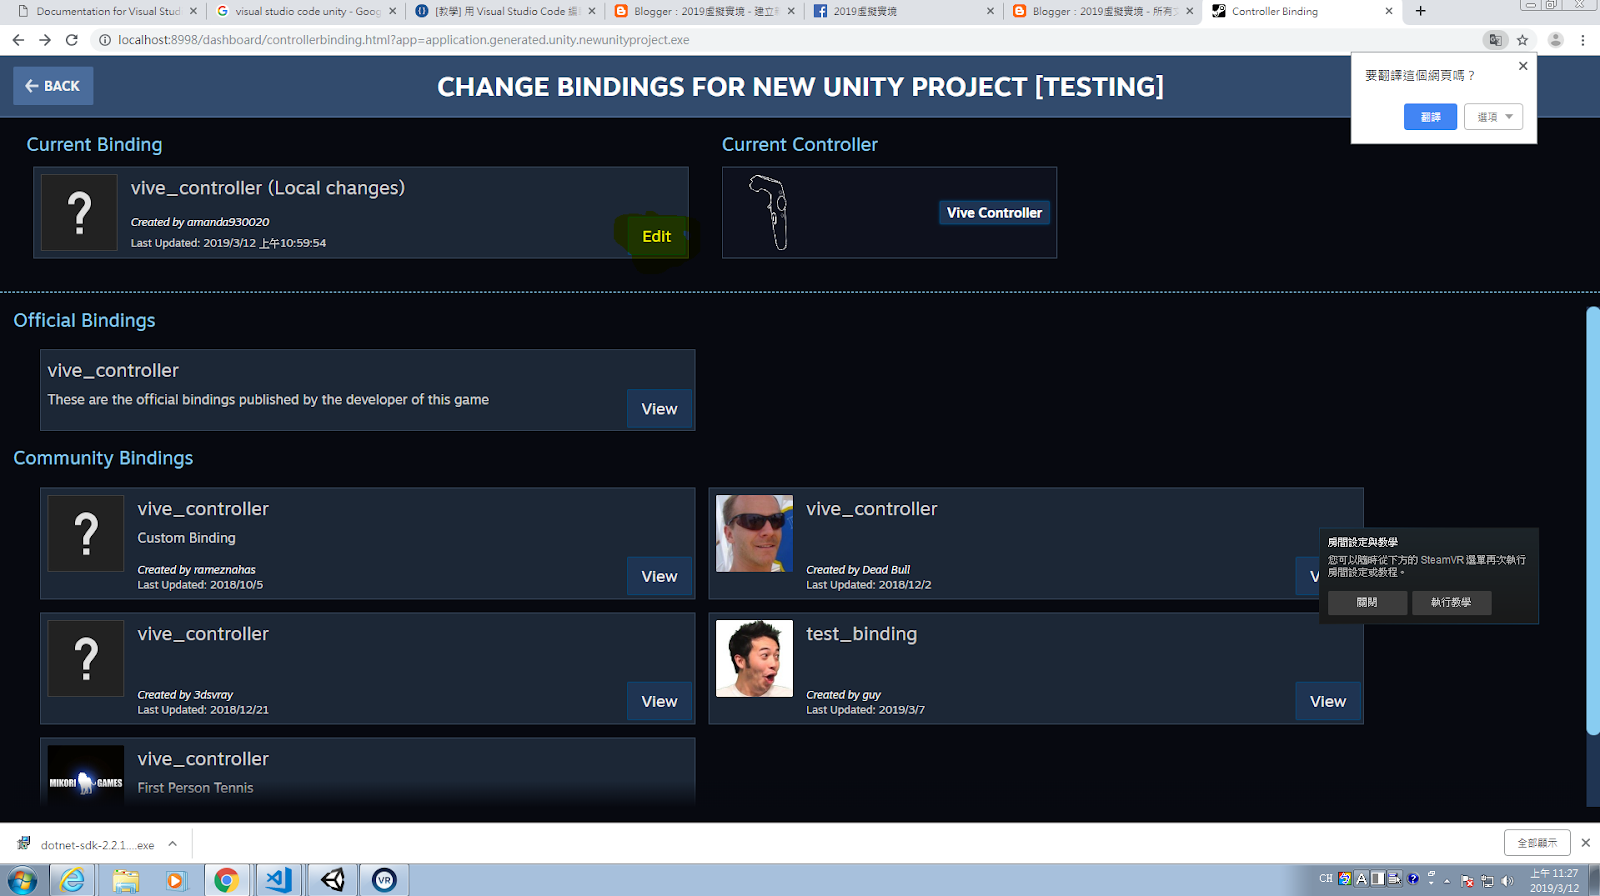The height and width of the screenshot is (896, 1600).
Task: Open Windows Explorer folder from taskbar
Action: tap(125, 880)
